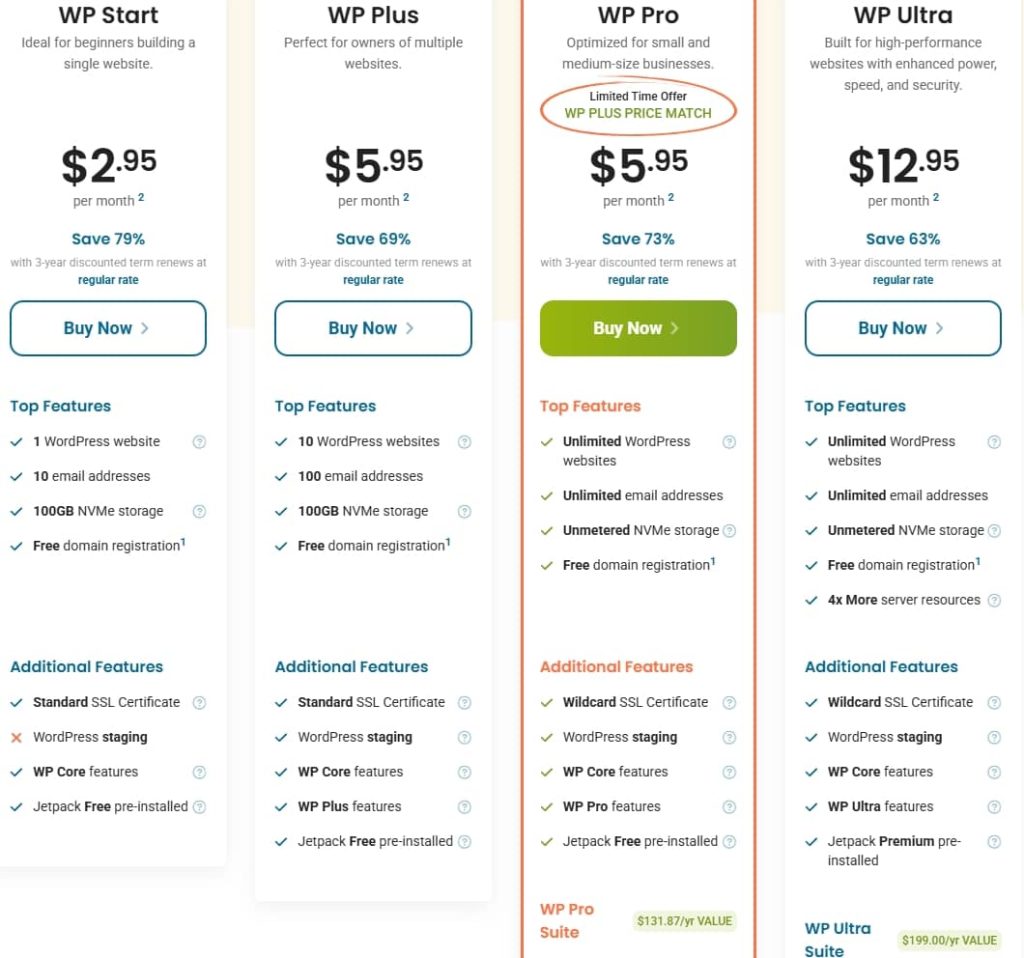Click help icon next to WP Ultra features
1024x958 pixels.
(994, 807)
